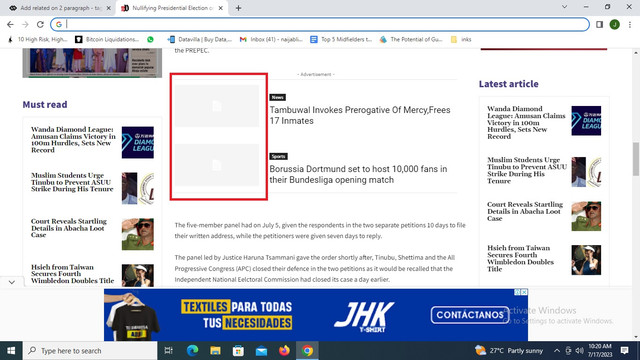Open the Windows Start menu
The image size is (640, 360).
[x=11, y=351]
